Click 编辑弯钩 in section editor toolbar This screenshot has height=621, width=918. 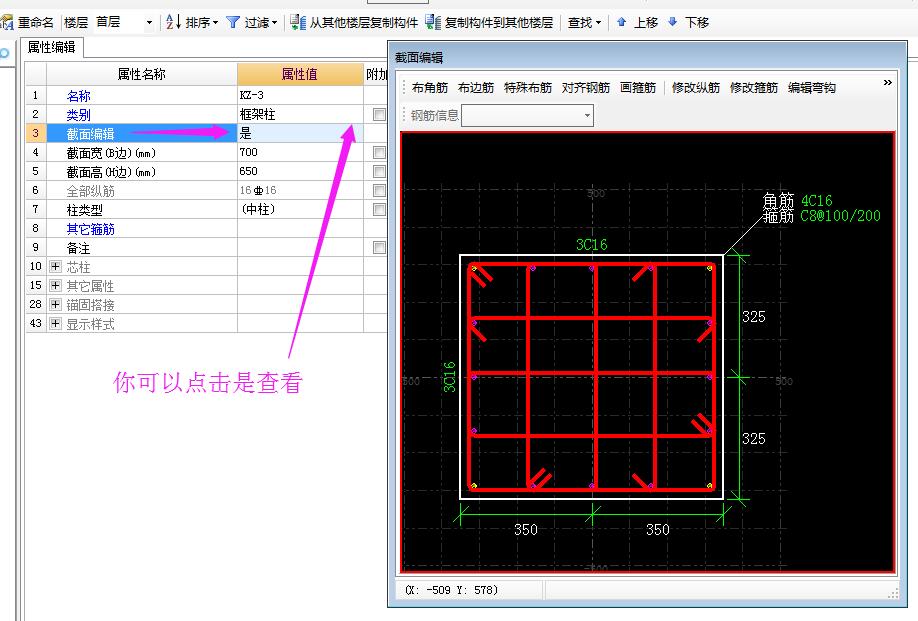(812, 88)
